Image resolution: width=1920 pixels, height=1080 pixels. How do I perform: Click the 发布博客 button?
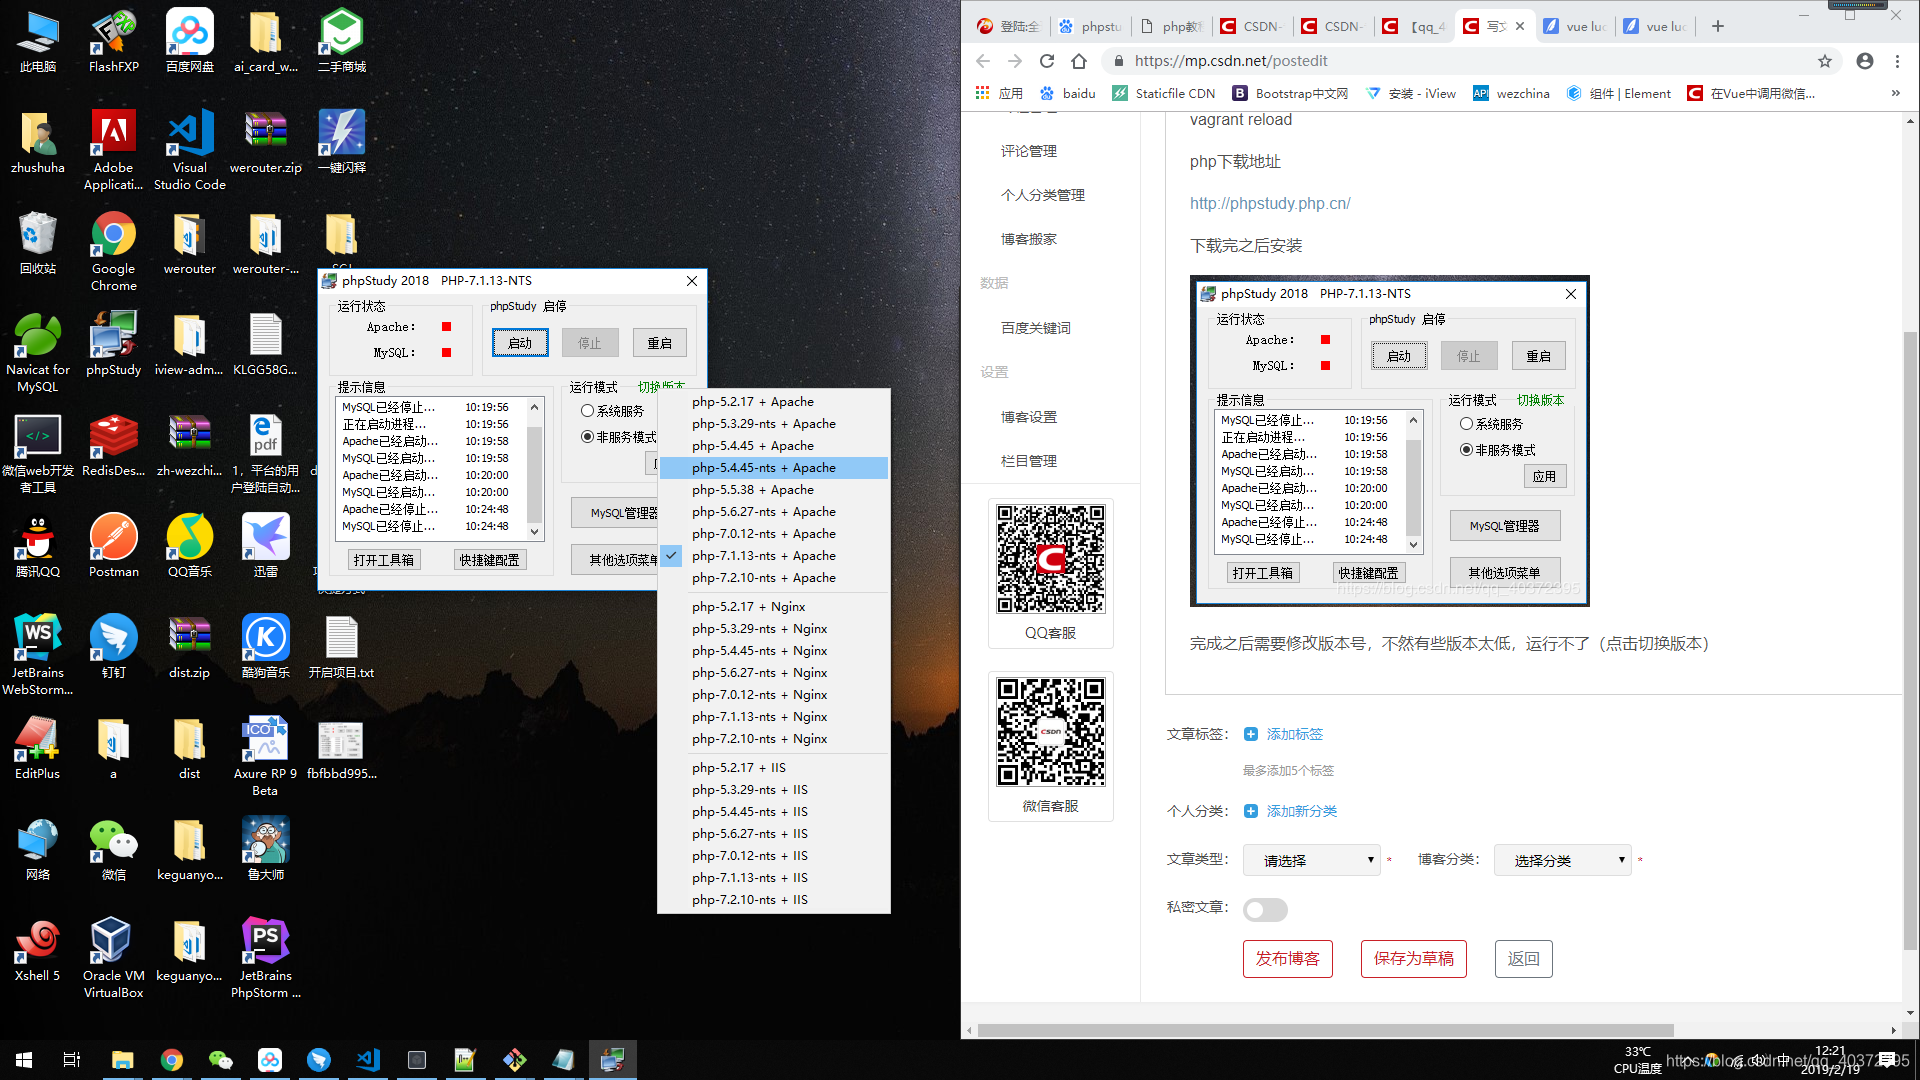click(1287, 958)
